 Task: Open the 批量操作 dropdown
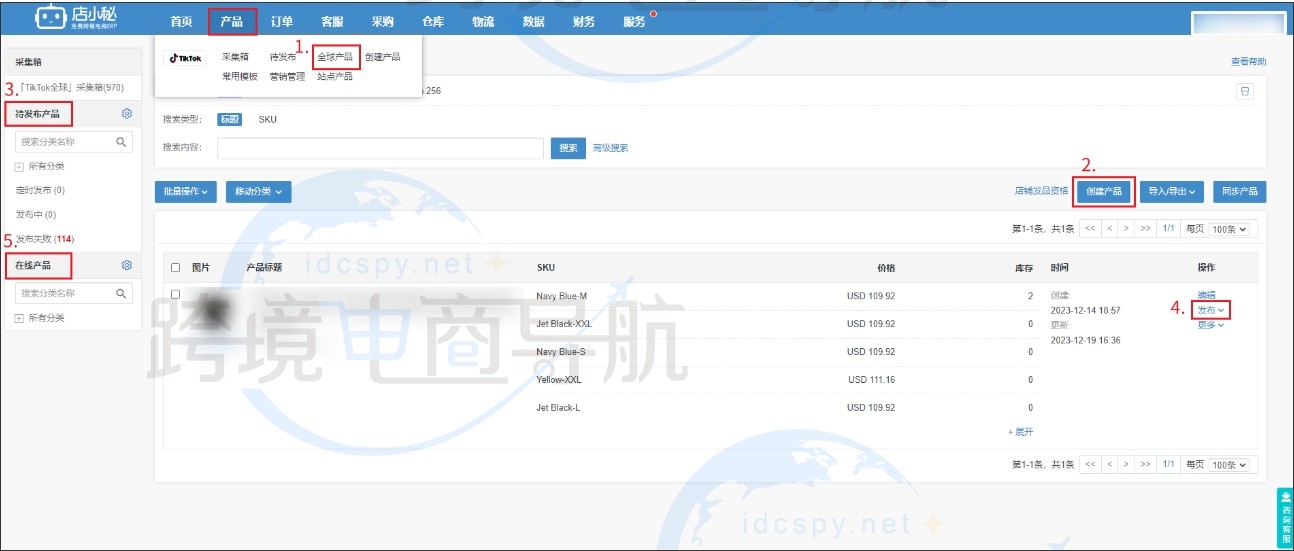[186, 191]
